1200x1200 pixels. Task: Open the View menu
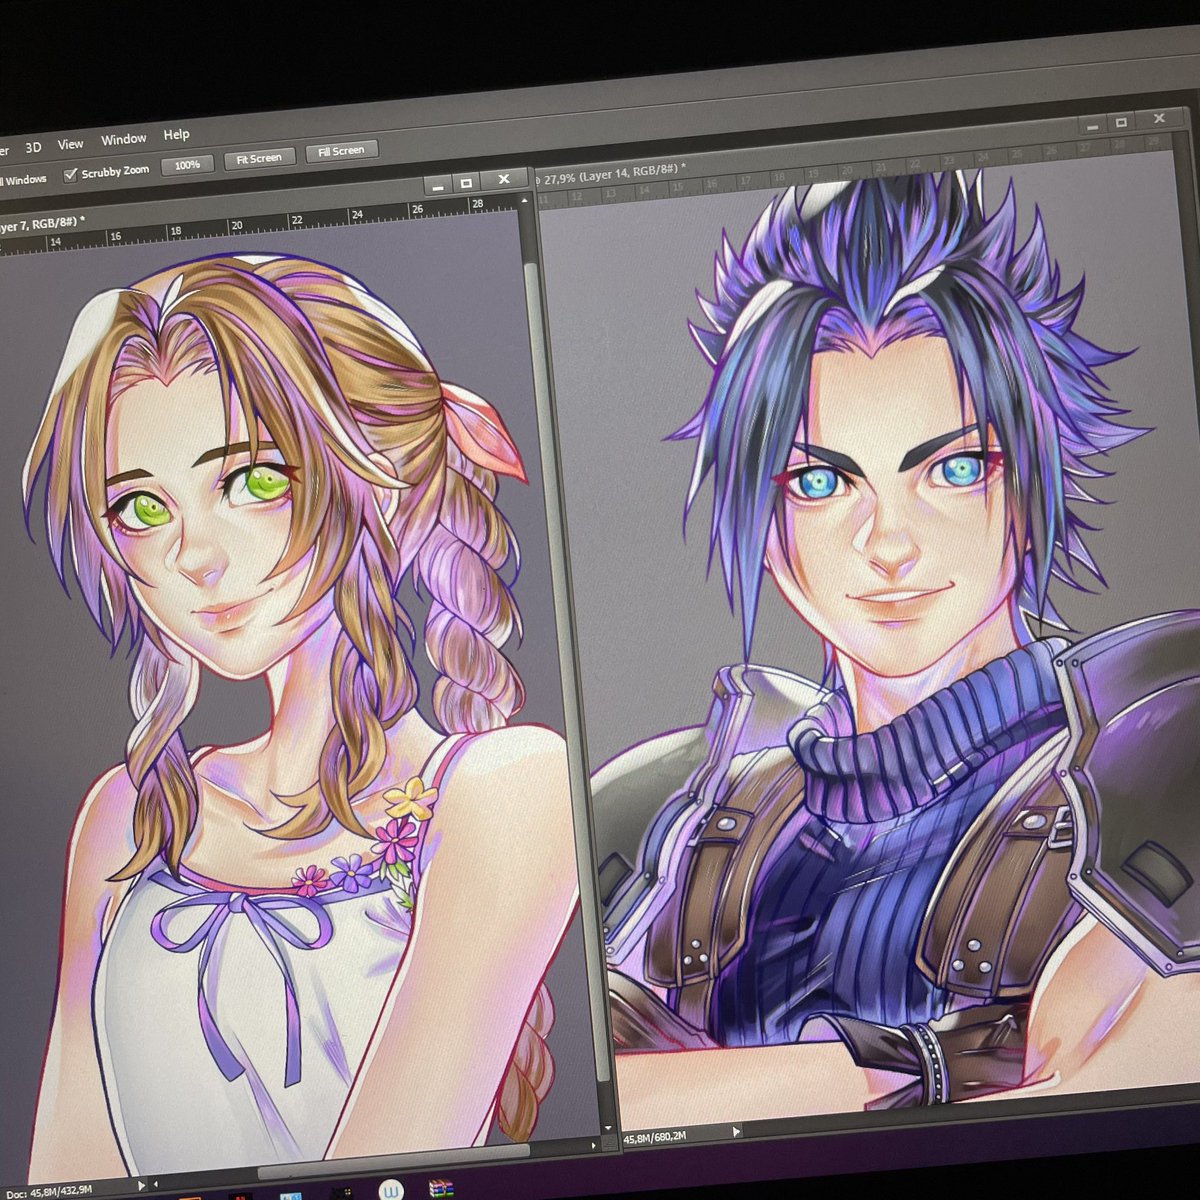click(x=70, y=144)
